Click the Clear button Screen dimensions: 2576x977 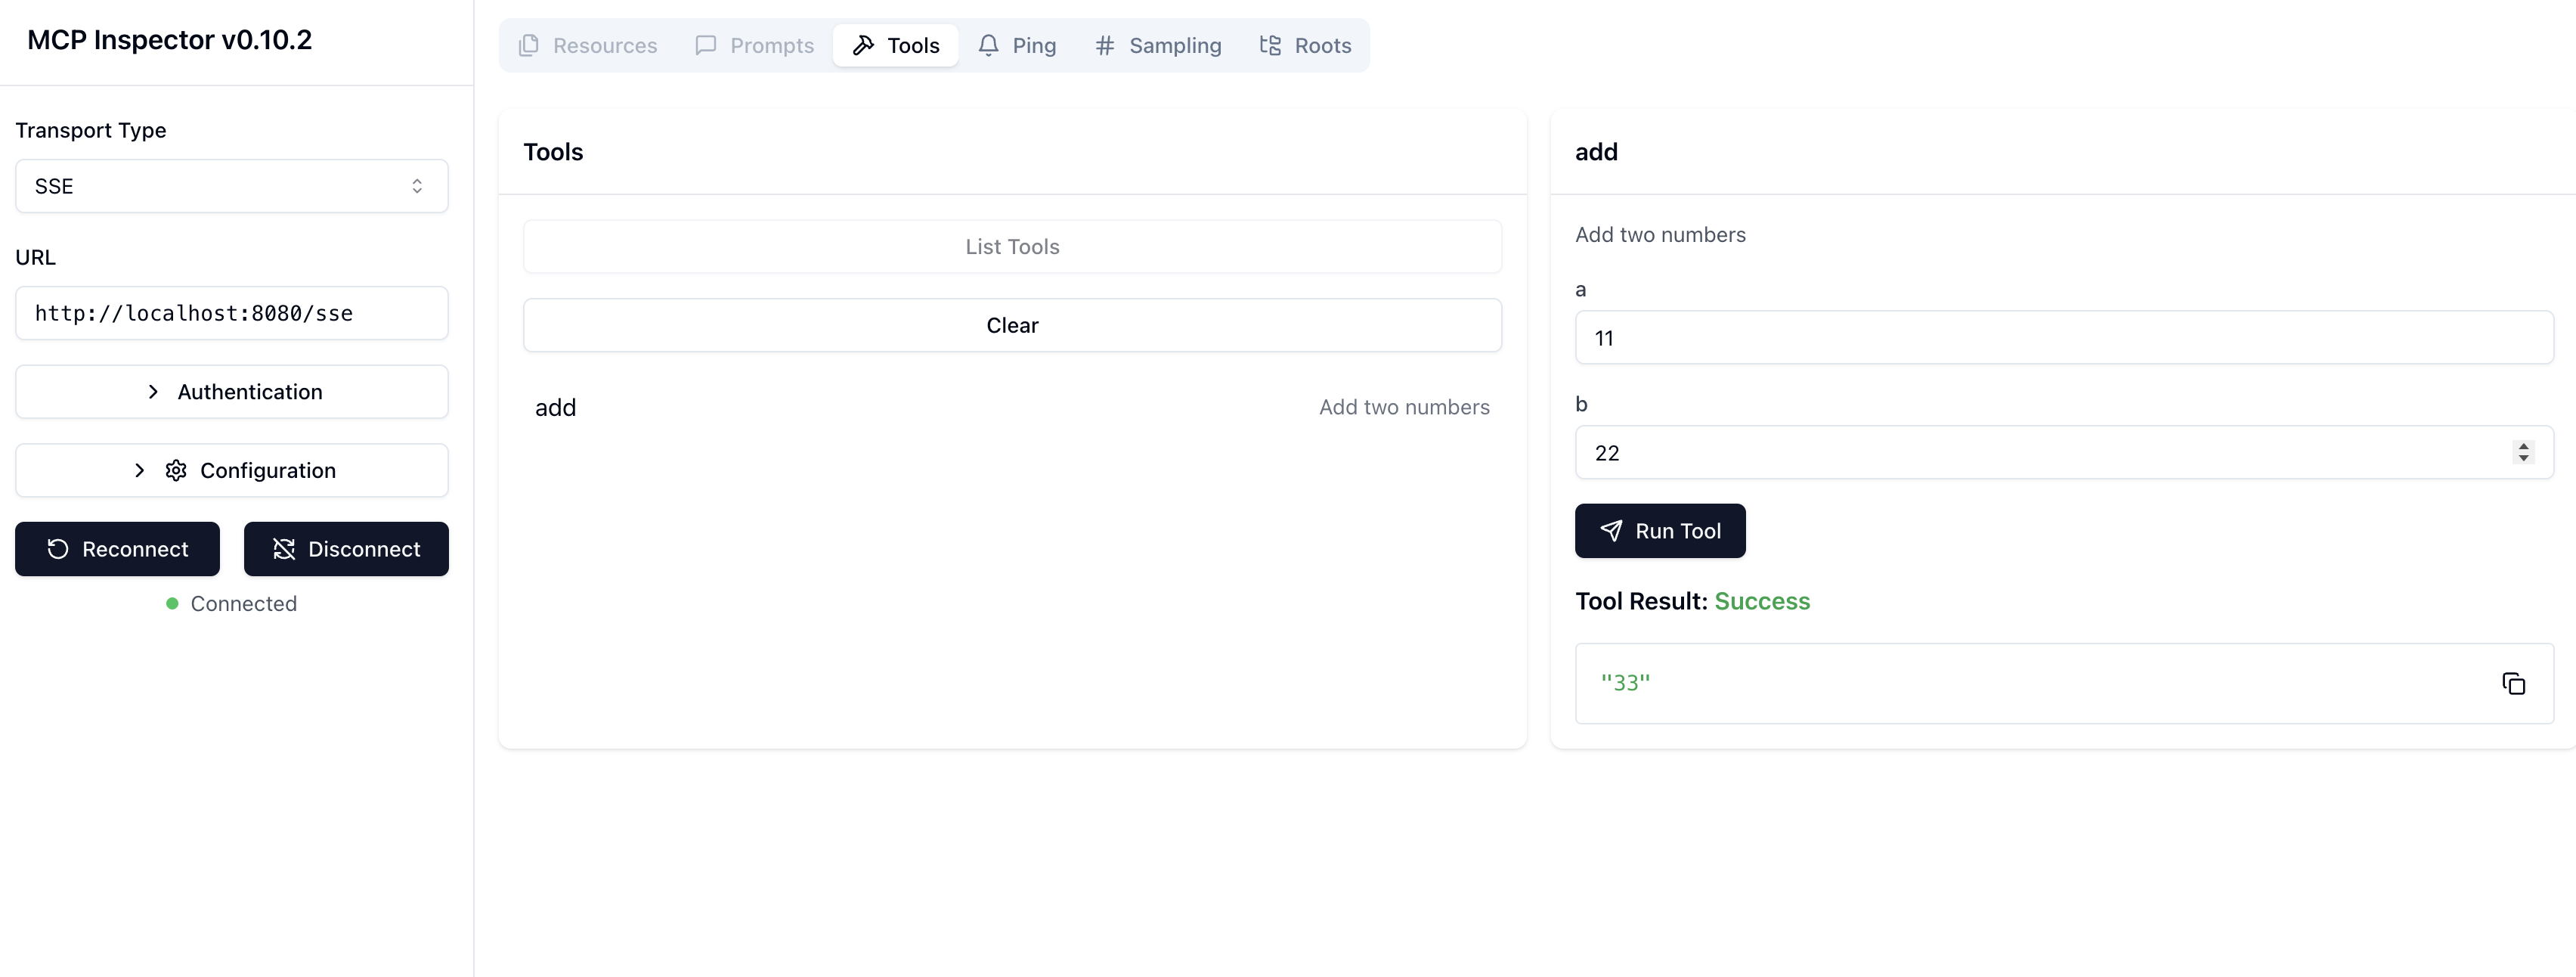point(1012,325)
